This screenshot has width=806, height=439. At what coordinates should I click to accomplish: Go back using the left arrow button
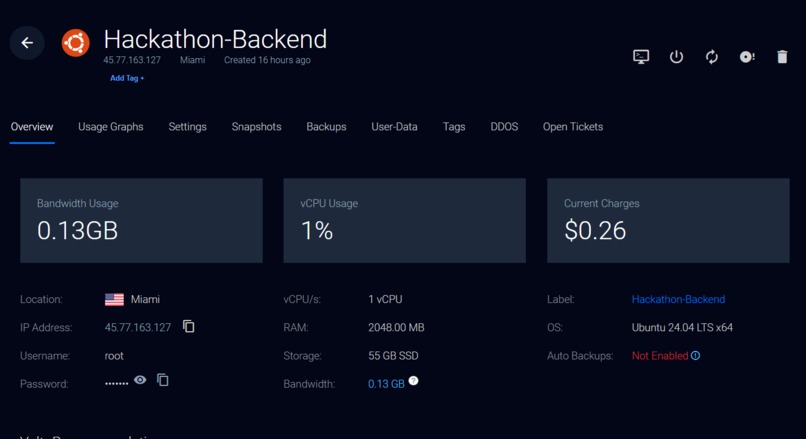(x=27, y=43)
